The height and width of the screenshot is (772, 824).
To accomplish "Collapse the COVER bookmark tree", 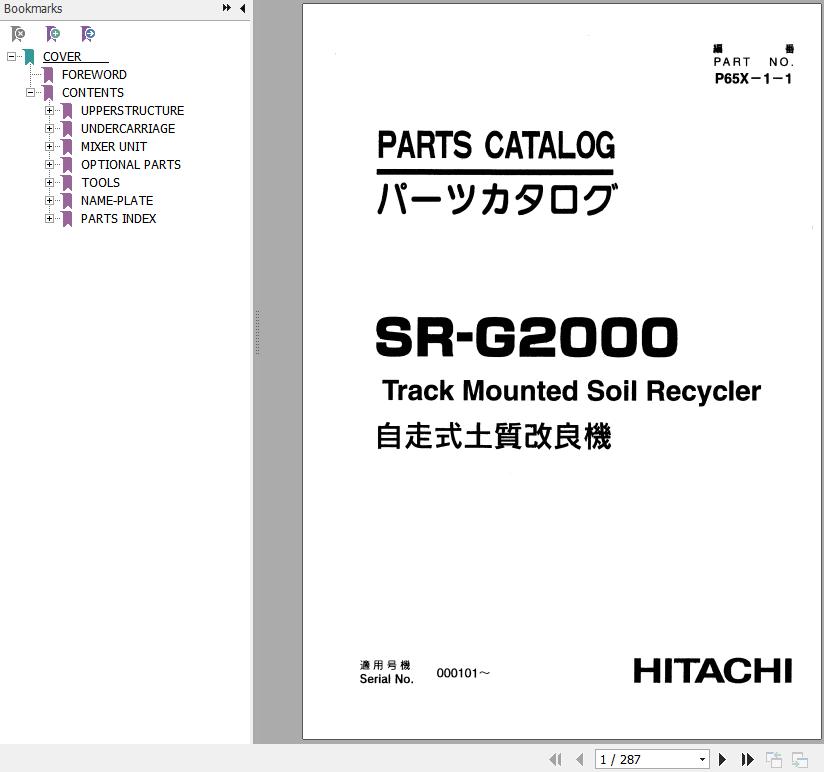I will (x=11, y=56).
